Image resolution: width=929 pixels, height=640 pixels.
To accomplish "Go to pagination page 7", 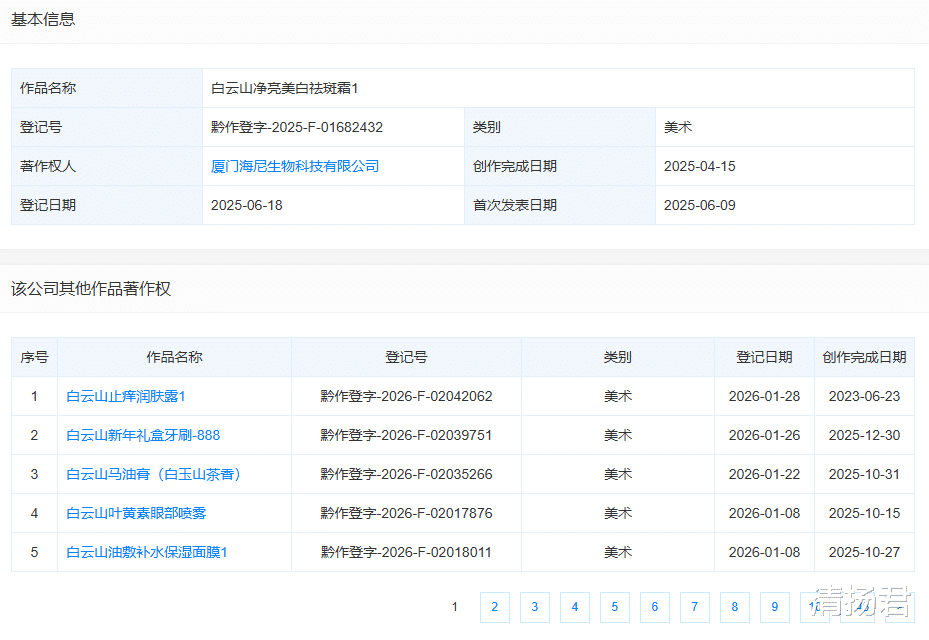I will pos(694,607).
